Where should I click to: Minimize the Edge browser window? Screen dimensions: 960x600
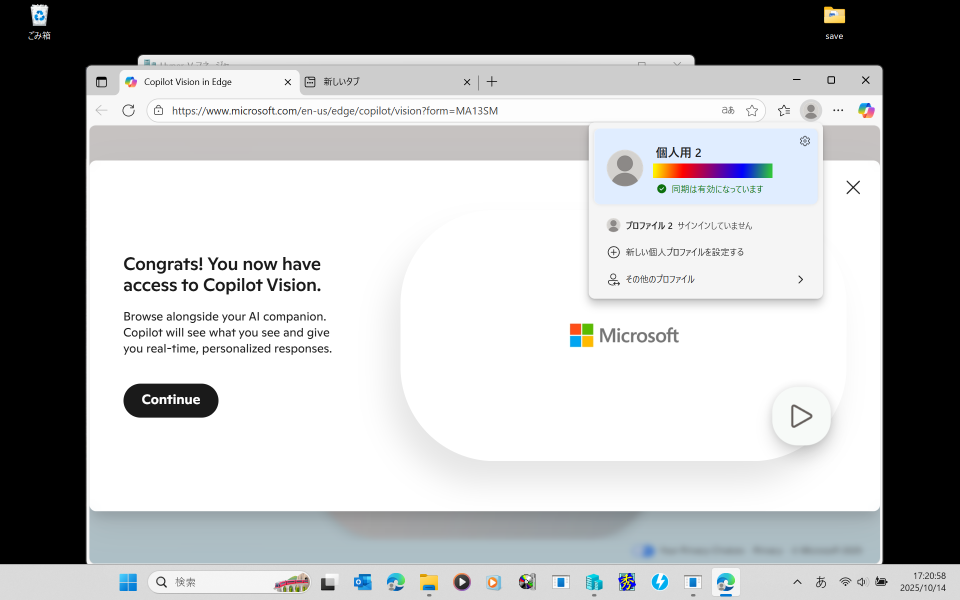[797, 80]
